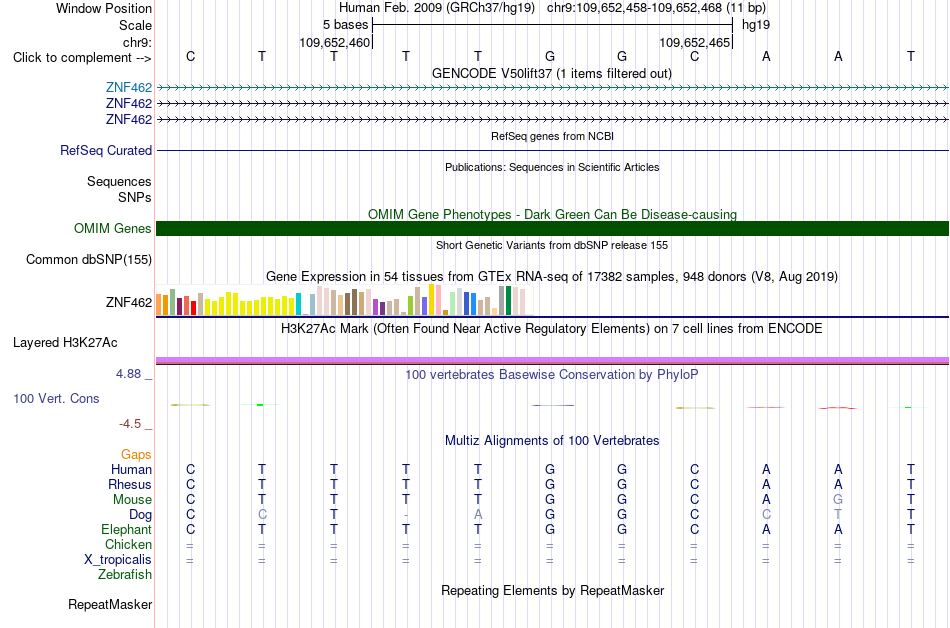
Task: Click the dash gap in Dog row
Action: pos(406,515)
